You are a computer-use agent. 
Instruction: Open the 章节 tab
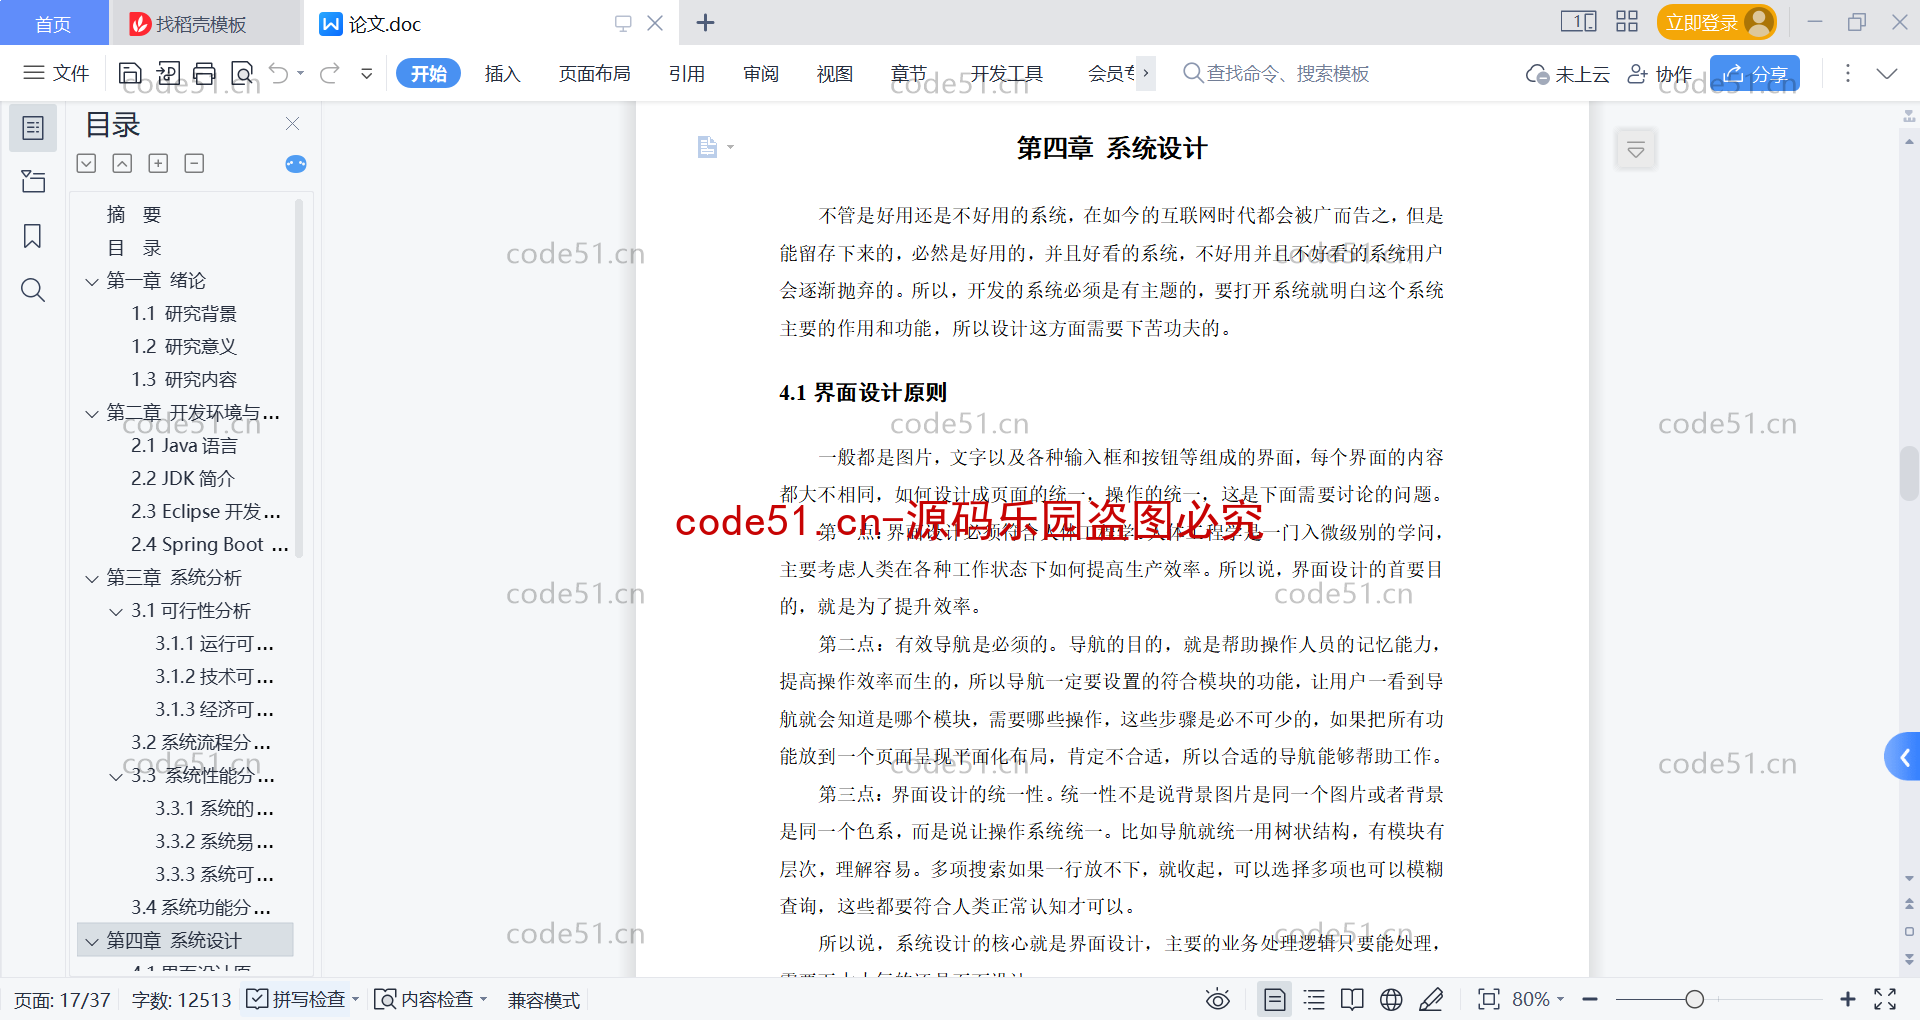pos(909,73)
